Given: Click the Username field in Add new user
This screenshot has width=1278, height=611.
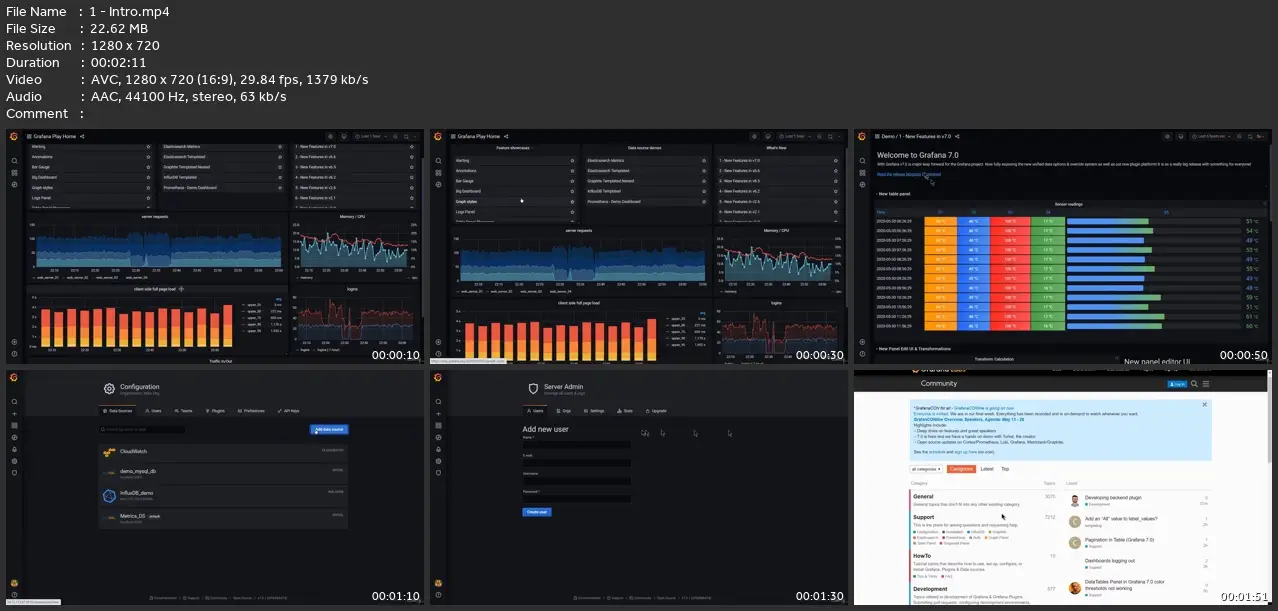Looking at the screenshot, I should pos(577,479).
